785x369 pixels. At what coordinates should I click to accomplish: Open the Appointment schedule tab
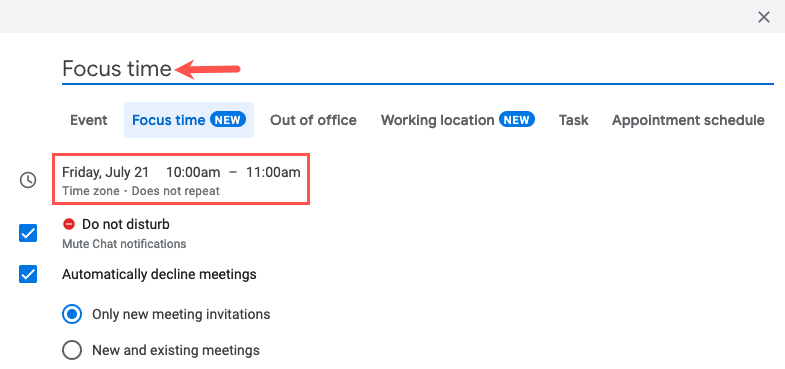[x=688, y=120]
